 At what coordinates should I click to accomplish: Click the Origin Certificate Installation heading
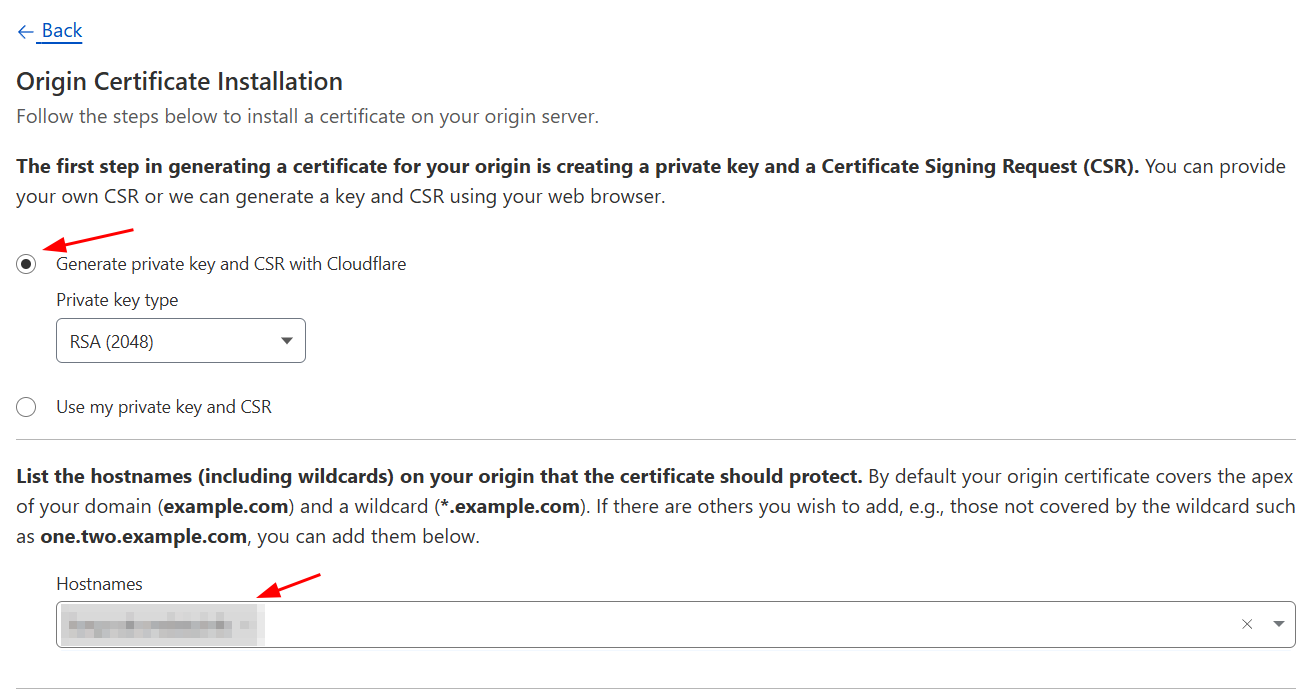tap(179, 81)
